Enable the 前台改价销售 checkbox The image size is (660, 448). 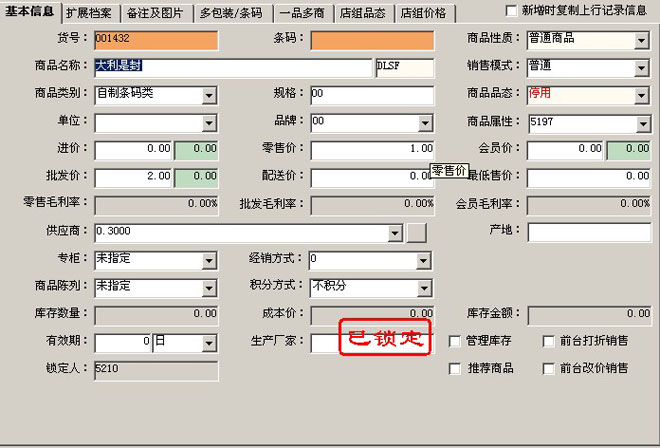click(x=548, y=369)
